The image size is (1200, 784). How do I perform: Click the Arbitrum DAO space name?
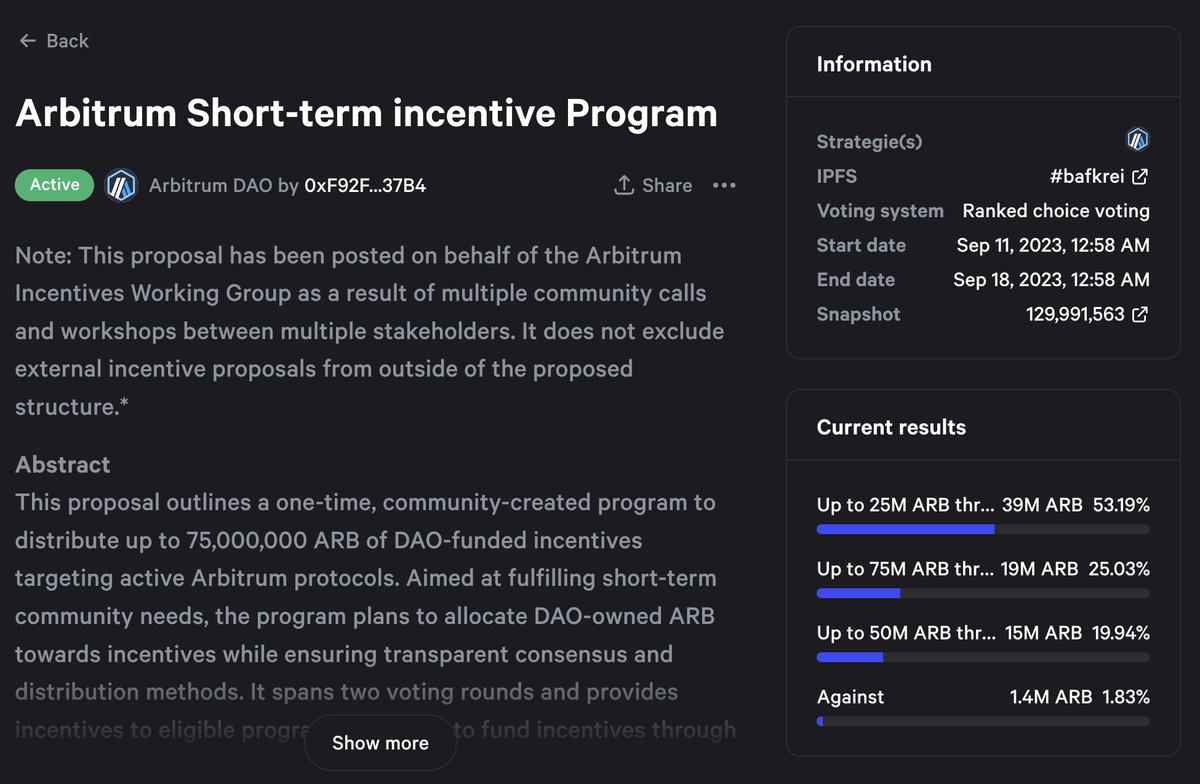click(x=210, y=185)
